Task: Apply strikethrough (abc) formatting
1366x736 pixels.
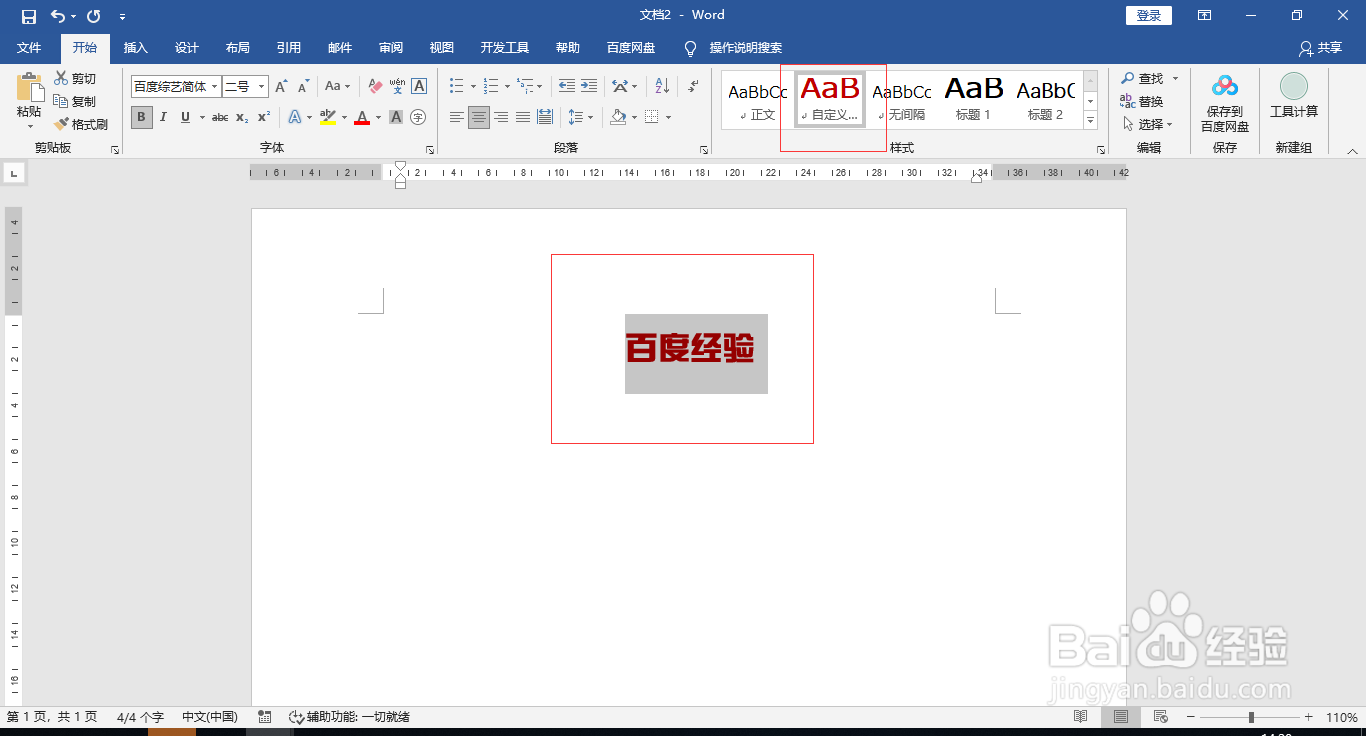Action: pyautogui.click(x=220, y=117)
